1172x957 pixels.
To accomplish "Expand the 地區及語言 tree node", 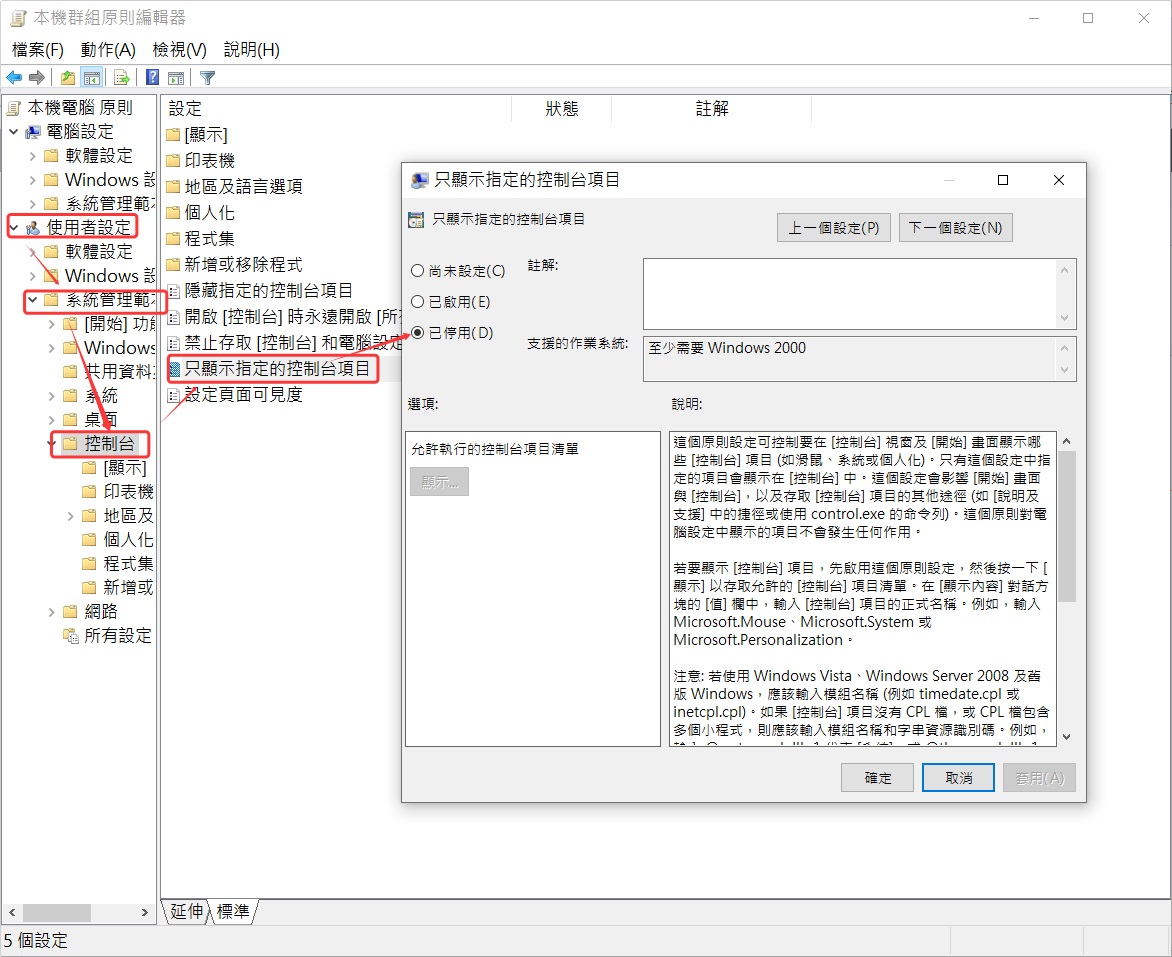I will click(71, 516).
